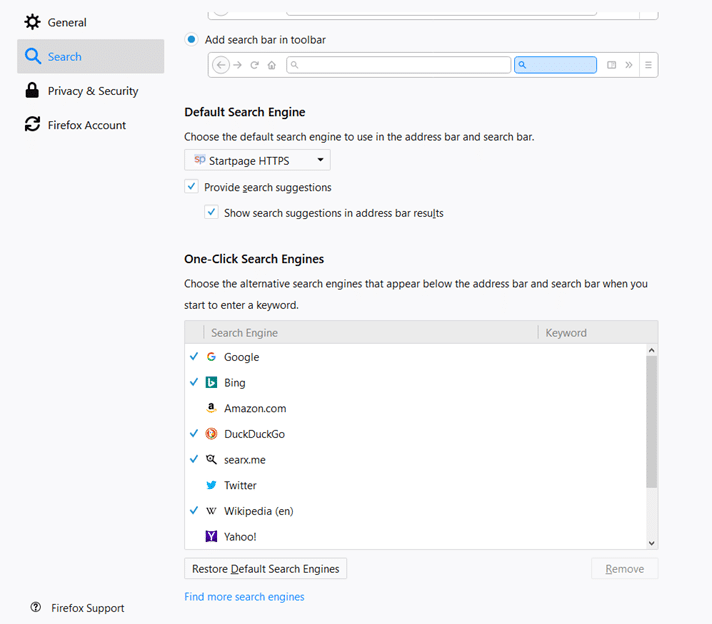Screen dimensions: 712x624
Task: Click the reload icon in toolbar preview
Action: point(254,65)
